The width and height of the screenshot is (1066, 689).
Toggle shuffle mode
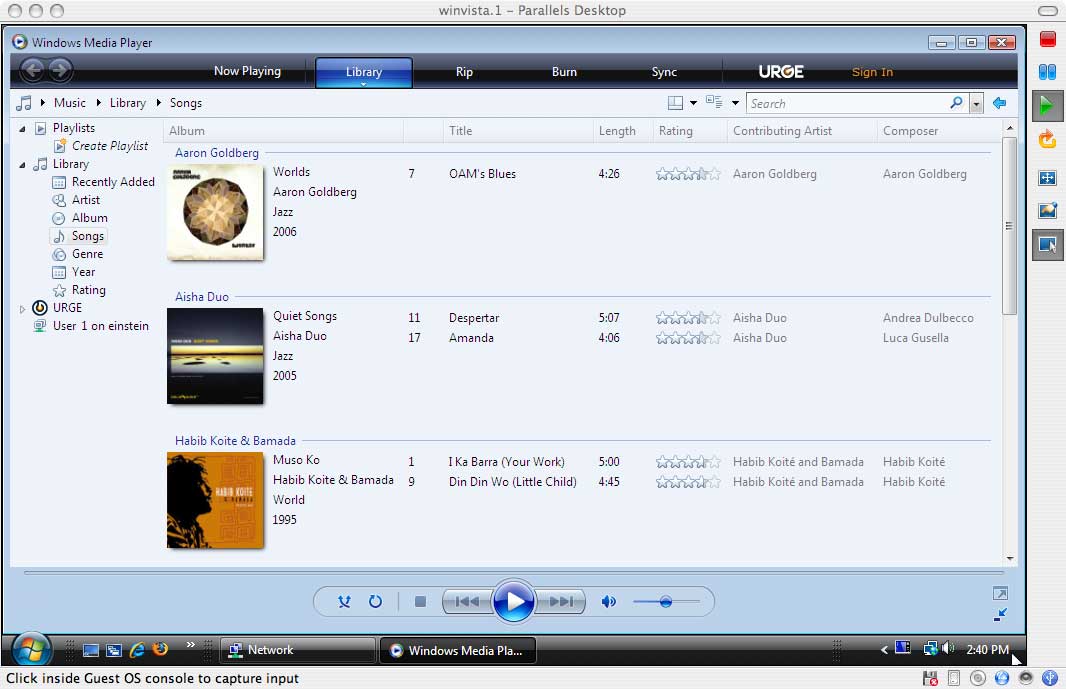[344, 602]
